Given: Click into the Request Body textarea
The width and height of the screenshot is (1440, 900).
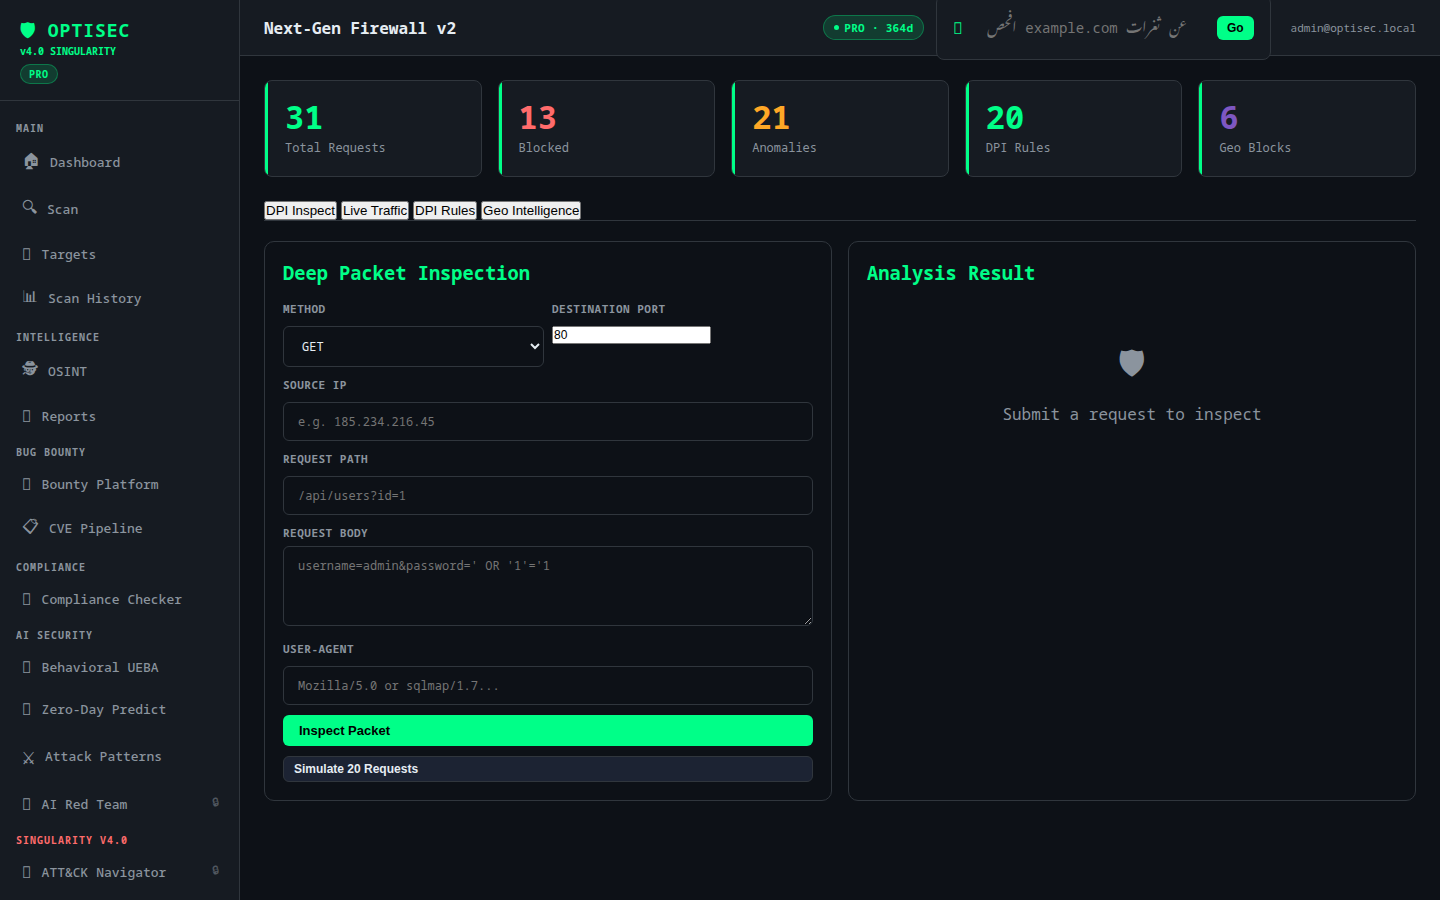Looking at the screenshot, I should click(x=548, y=586).
